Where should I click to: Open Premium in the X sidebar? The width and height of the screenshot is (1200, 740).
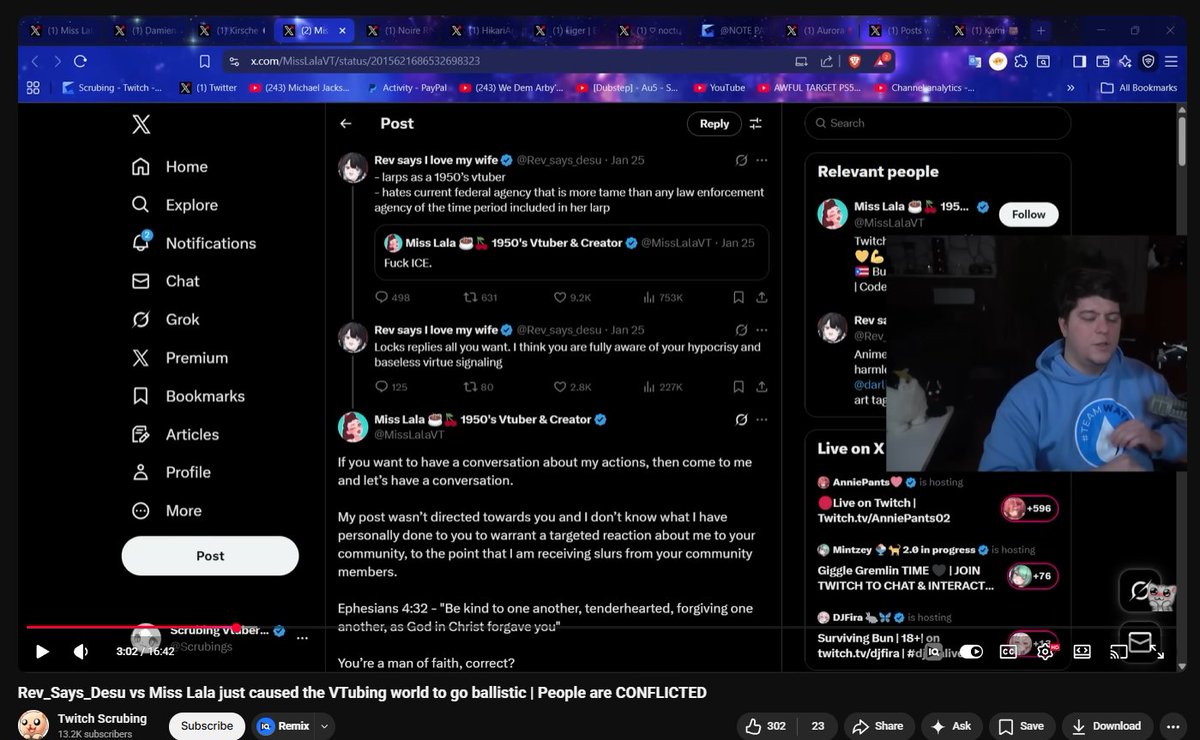coord(180,358)
